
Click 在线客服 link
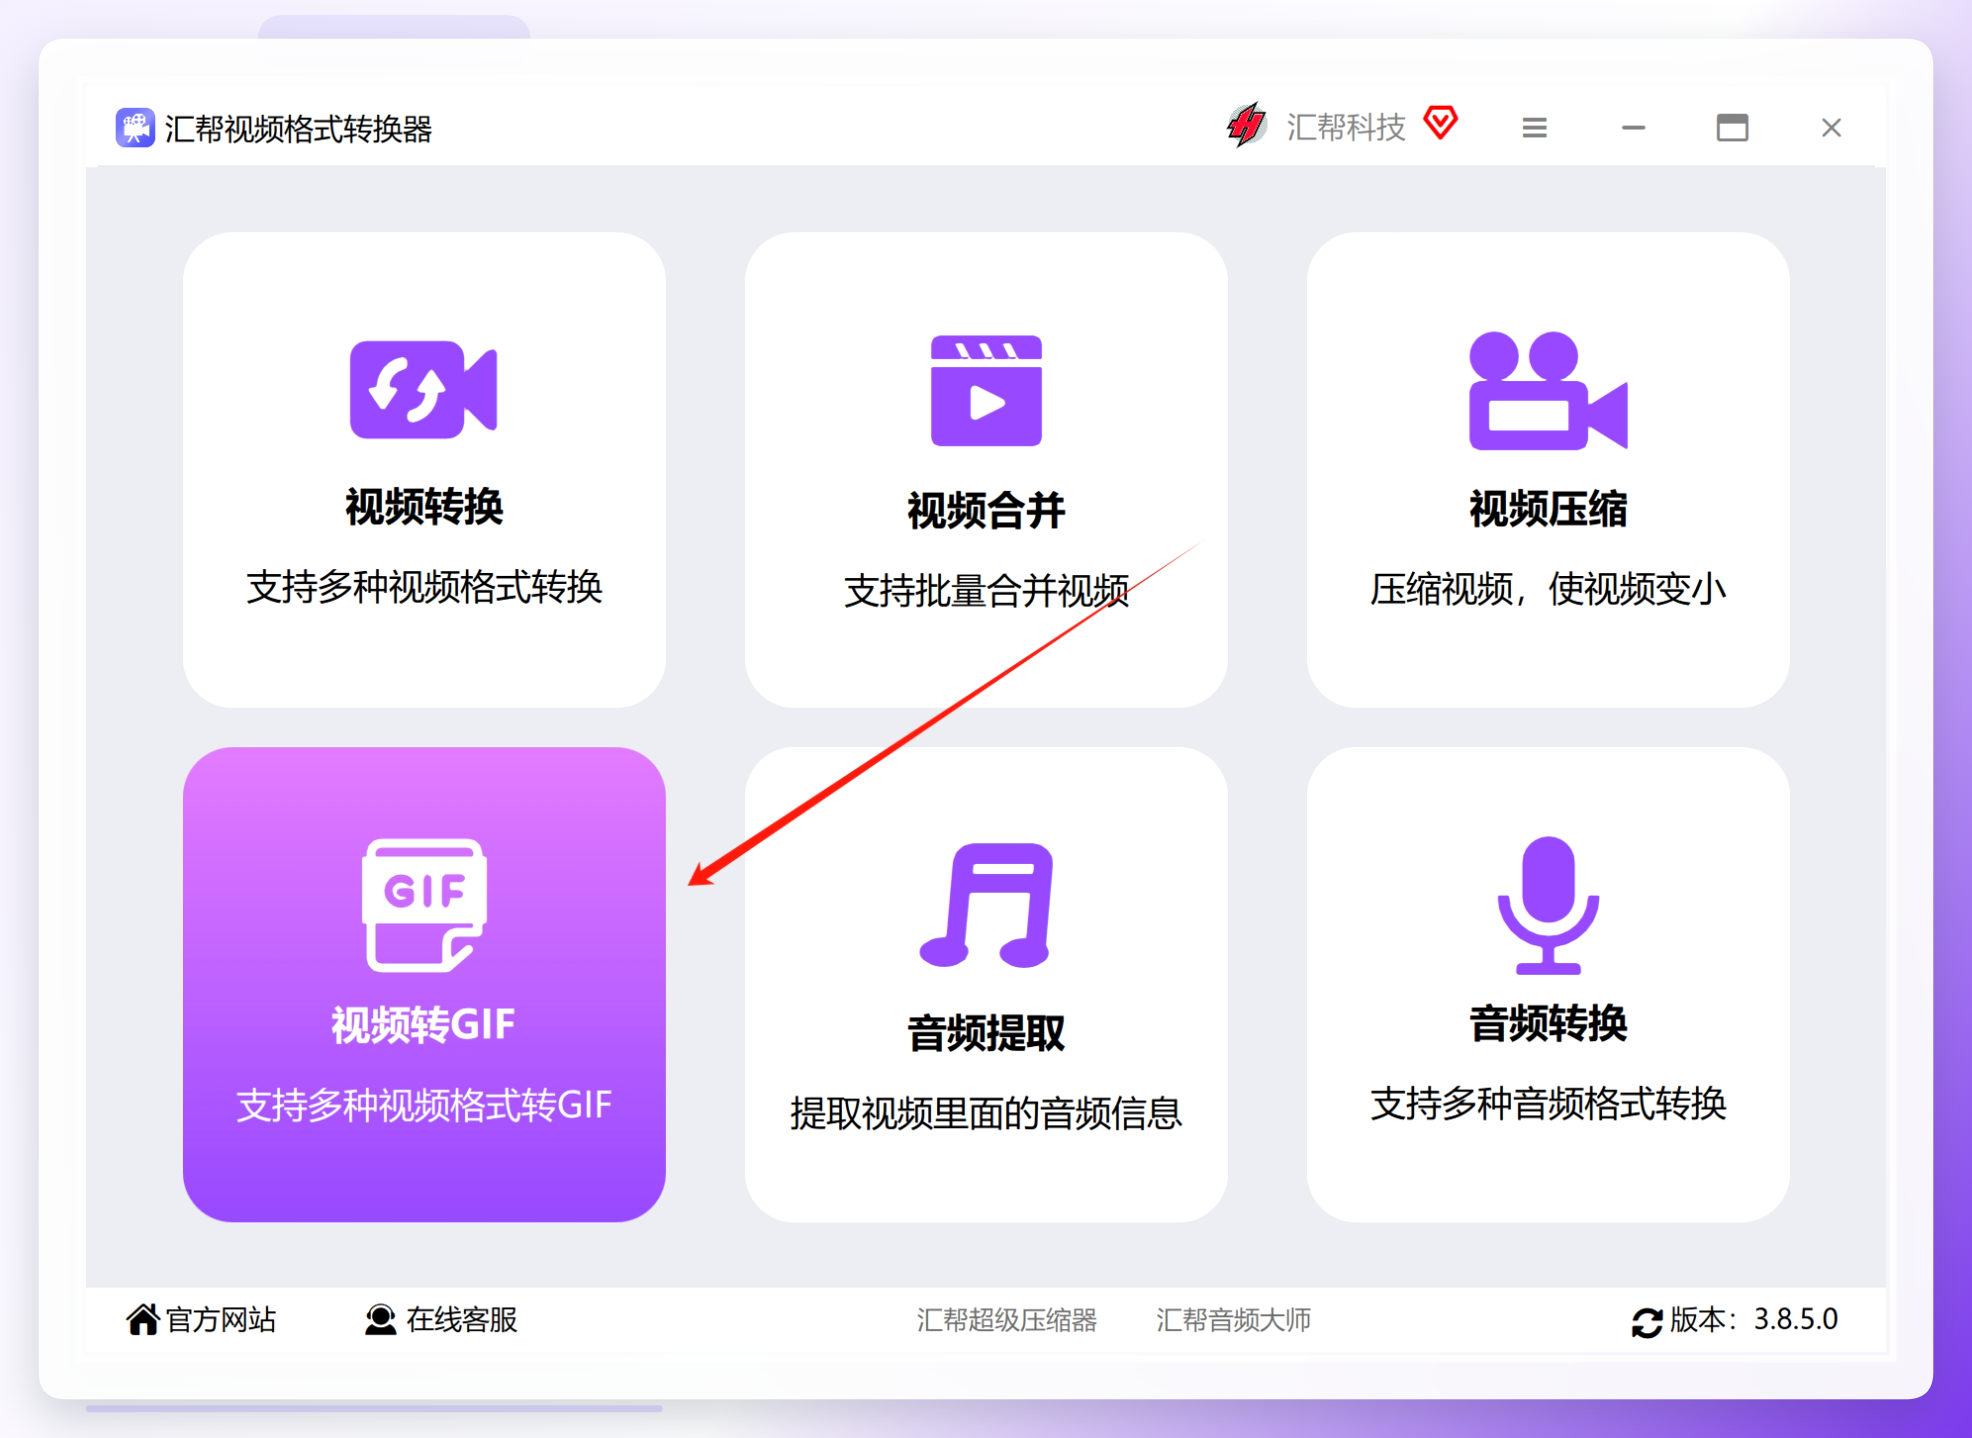pyautogui.click(x=461, y=1319)
